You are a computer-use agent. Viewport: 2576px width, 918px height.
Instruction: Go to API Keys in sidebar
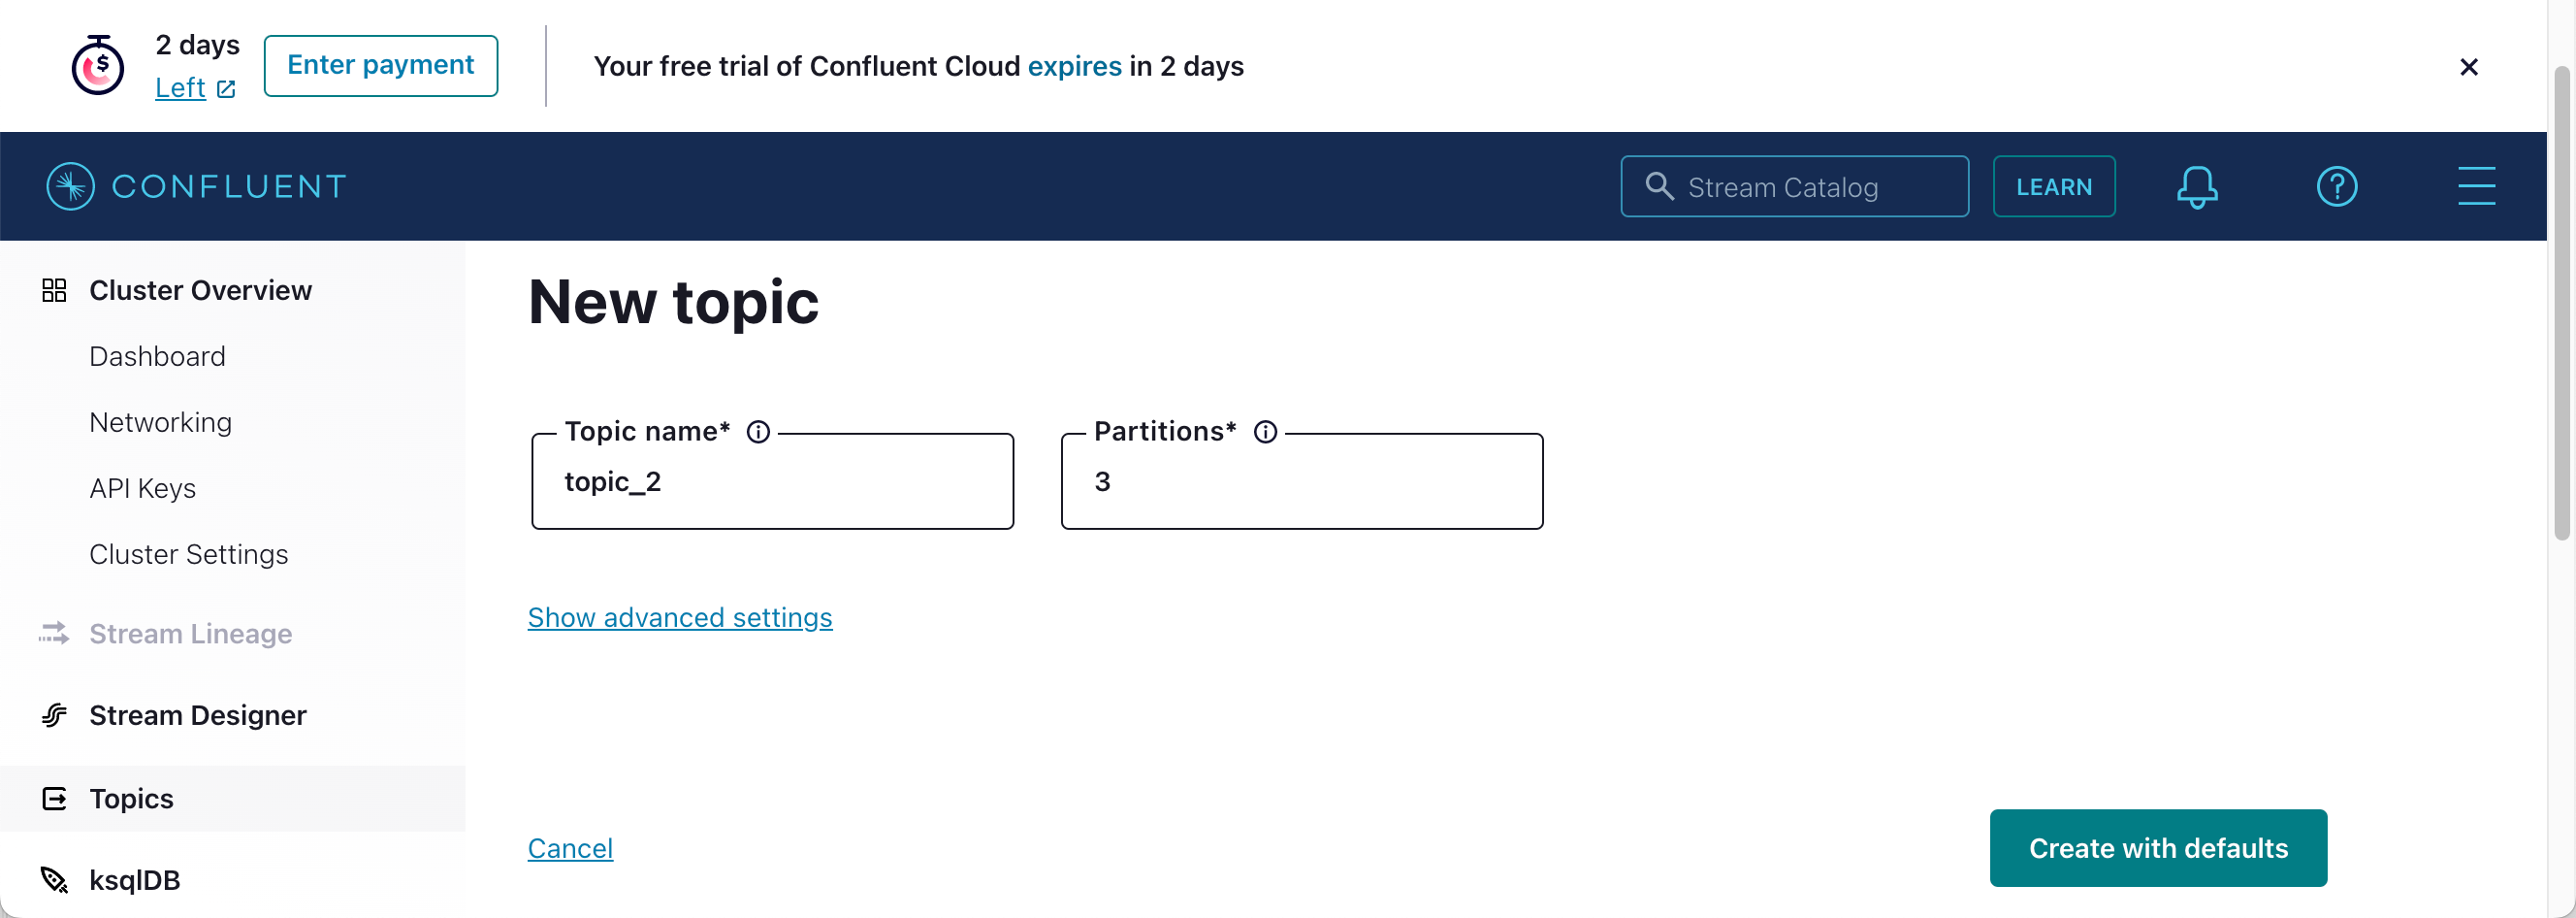142,488
